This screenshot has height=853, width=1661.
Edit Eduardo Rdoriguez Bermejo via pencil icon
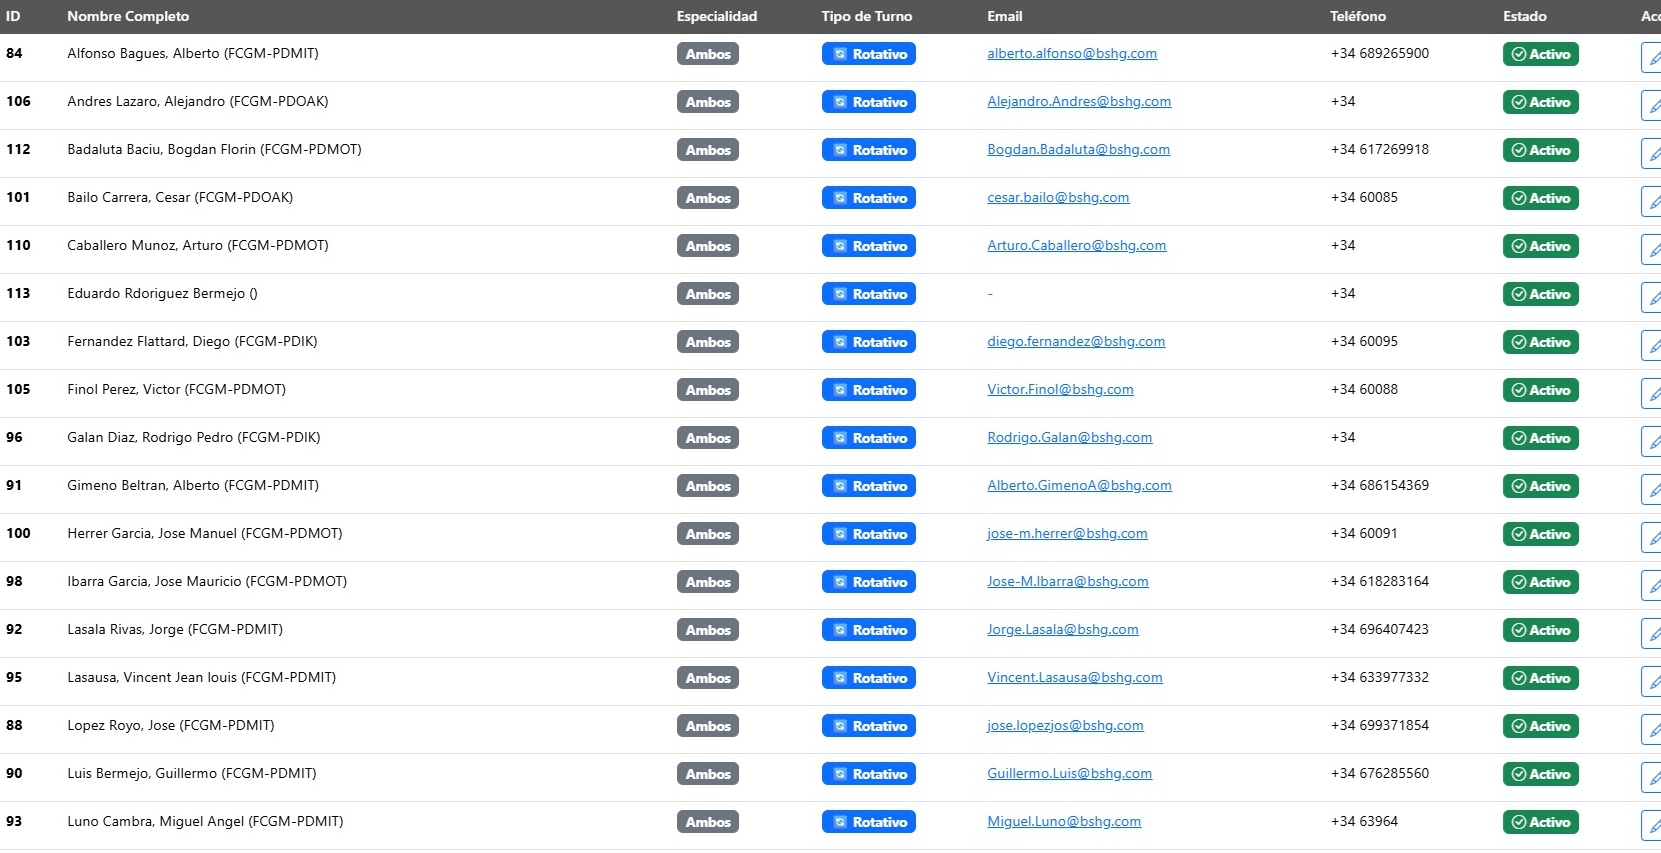pos(1652,298)
